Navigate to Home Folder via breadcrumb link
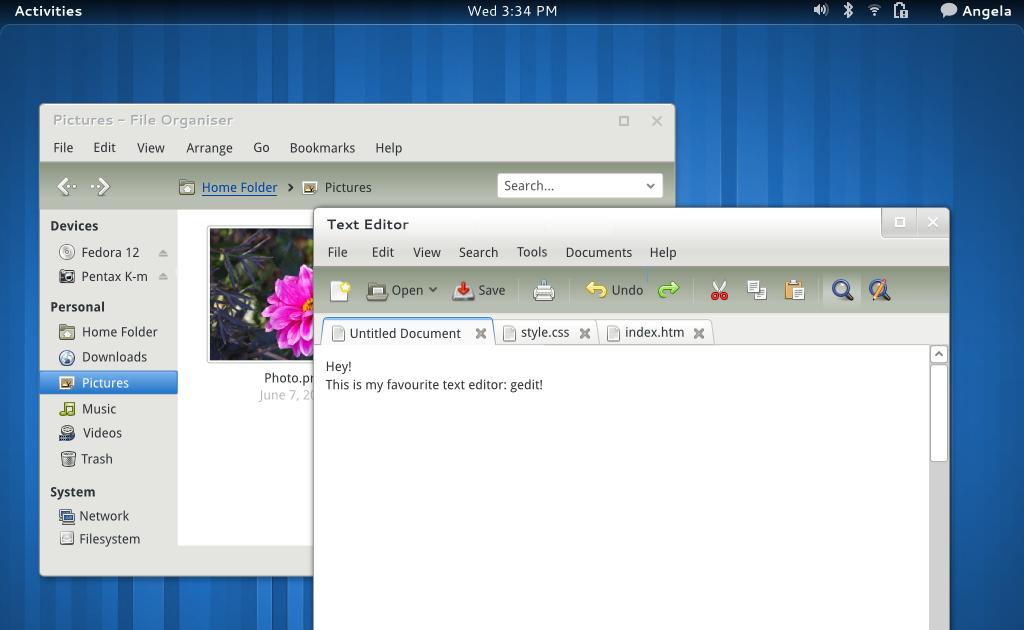This screenshot has width=1024, height=630. pyautogui.click(x=239, y=187)
